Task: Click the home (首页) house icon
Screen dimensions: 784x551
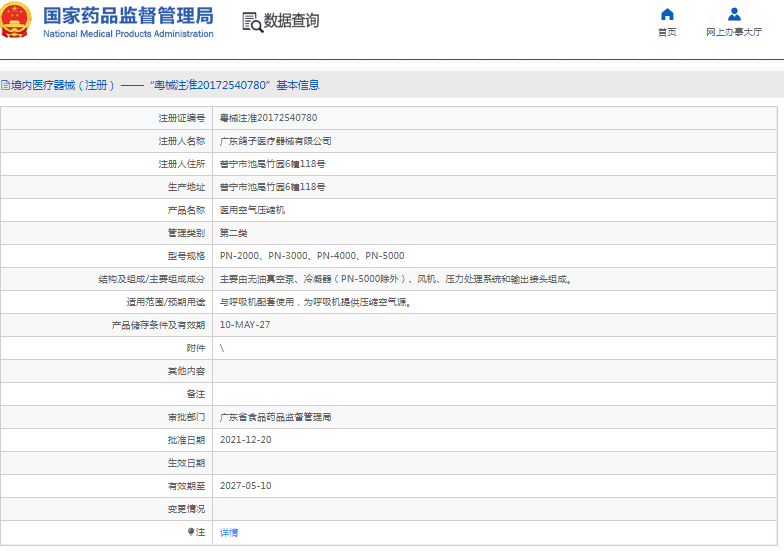Action: click(667, 14)
